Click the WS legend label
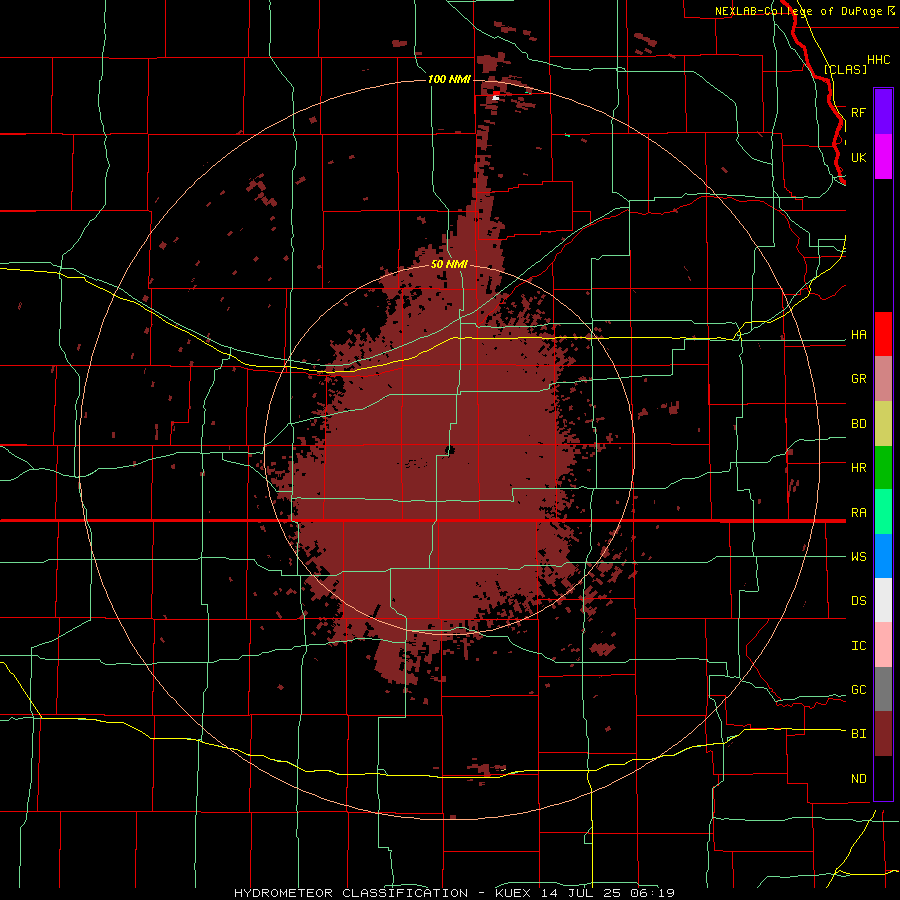900x900 pixels. coord(859,557)
